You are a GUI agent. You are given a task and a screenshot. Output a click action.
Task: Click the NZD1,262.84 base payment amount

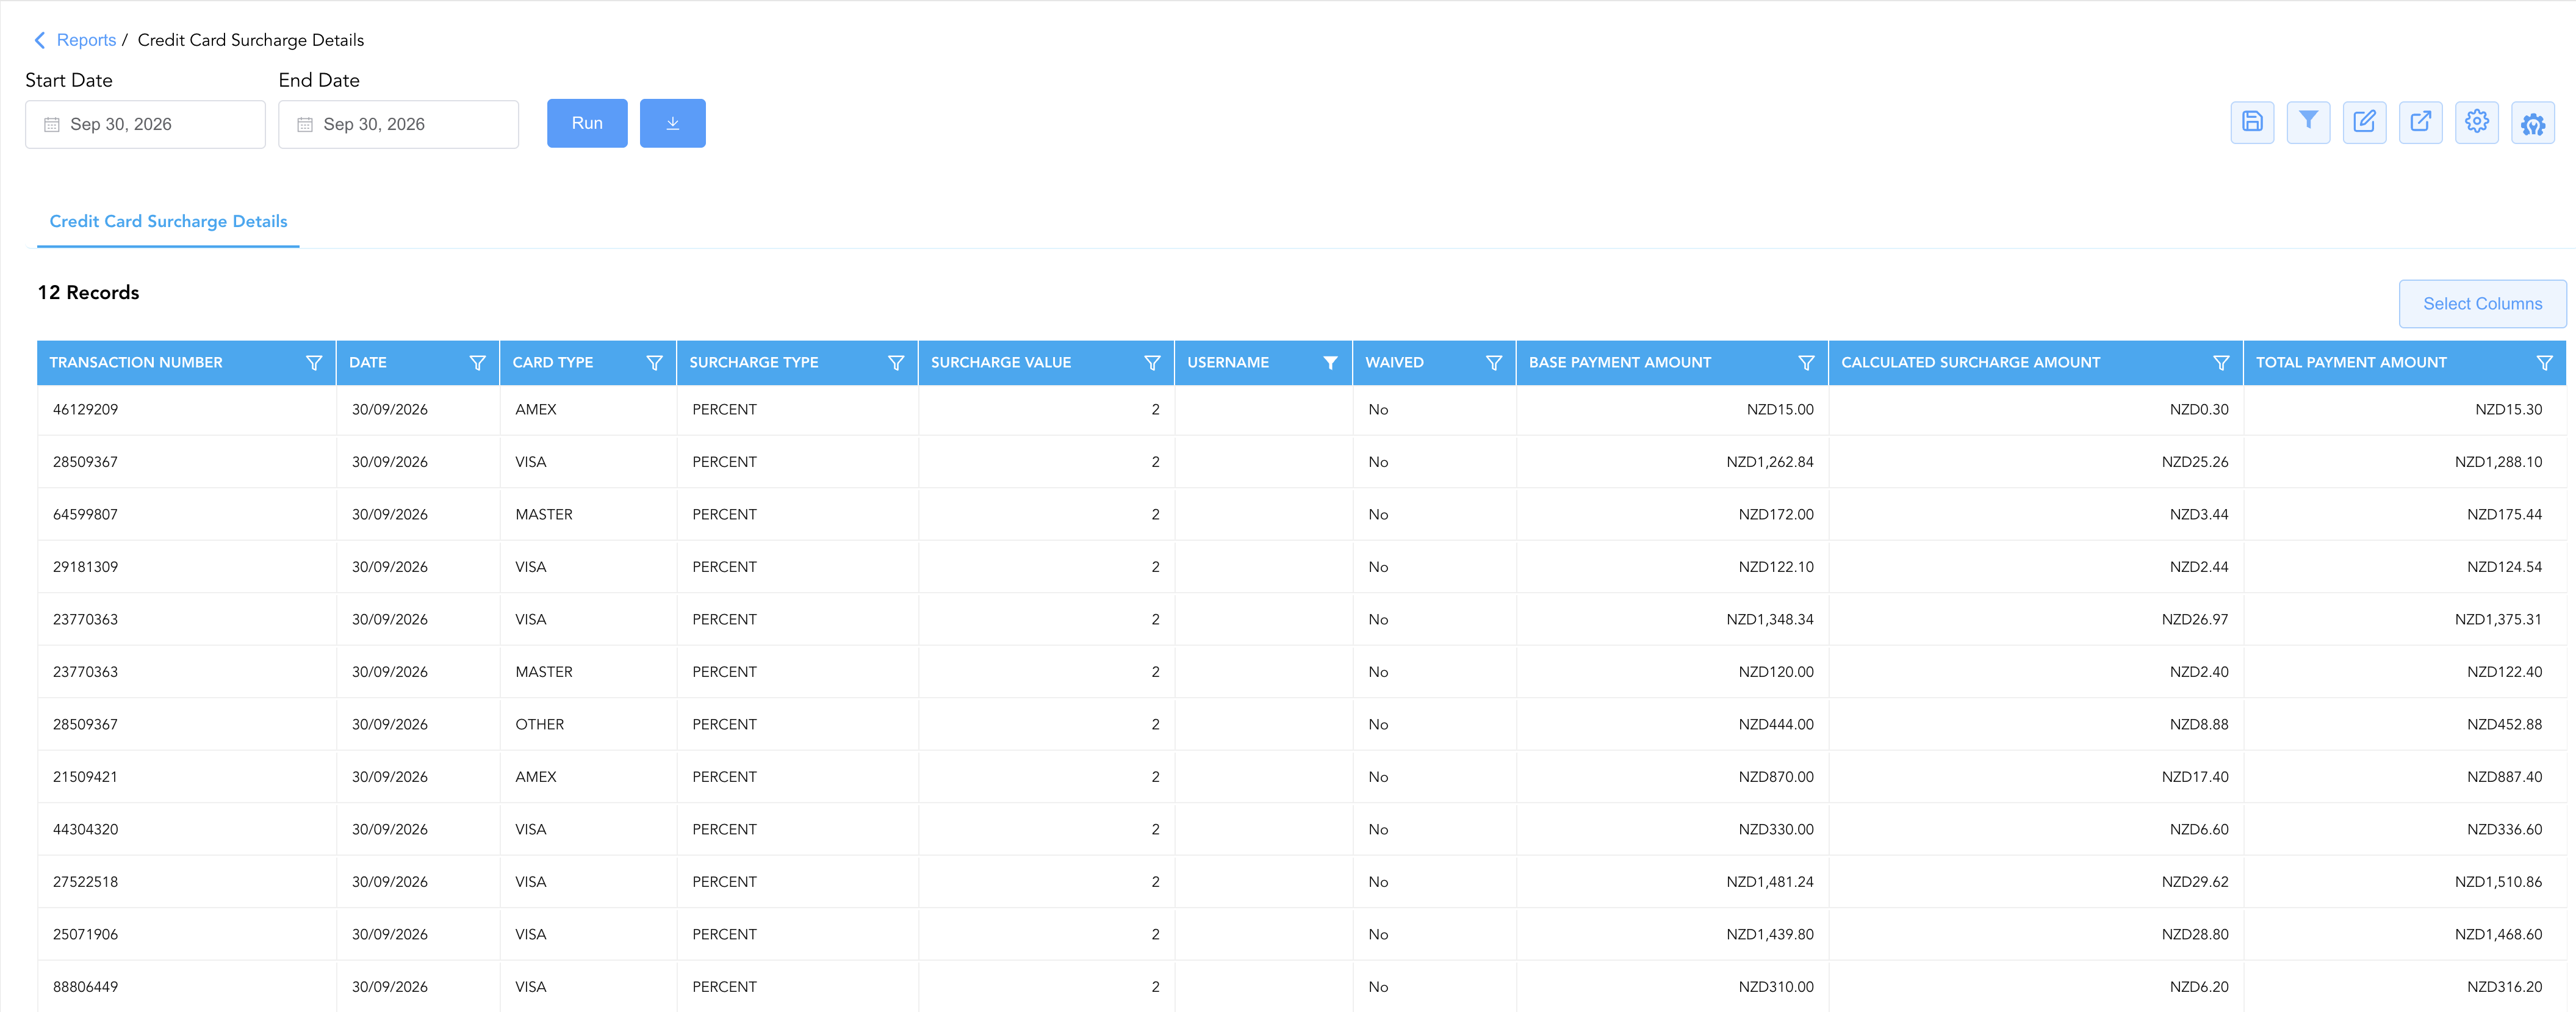coord(1769,462)
